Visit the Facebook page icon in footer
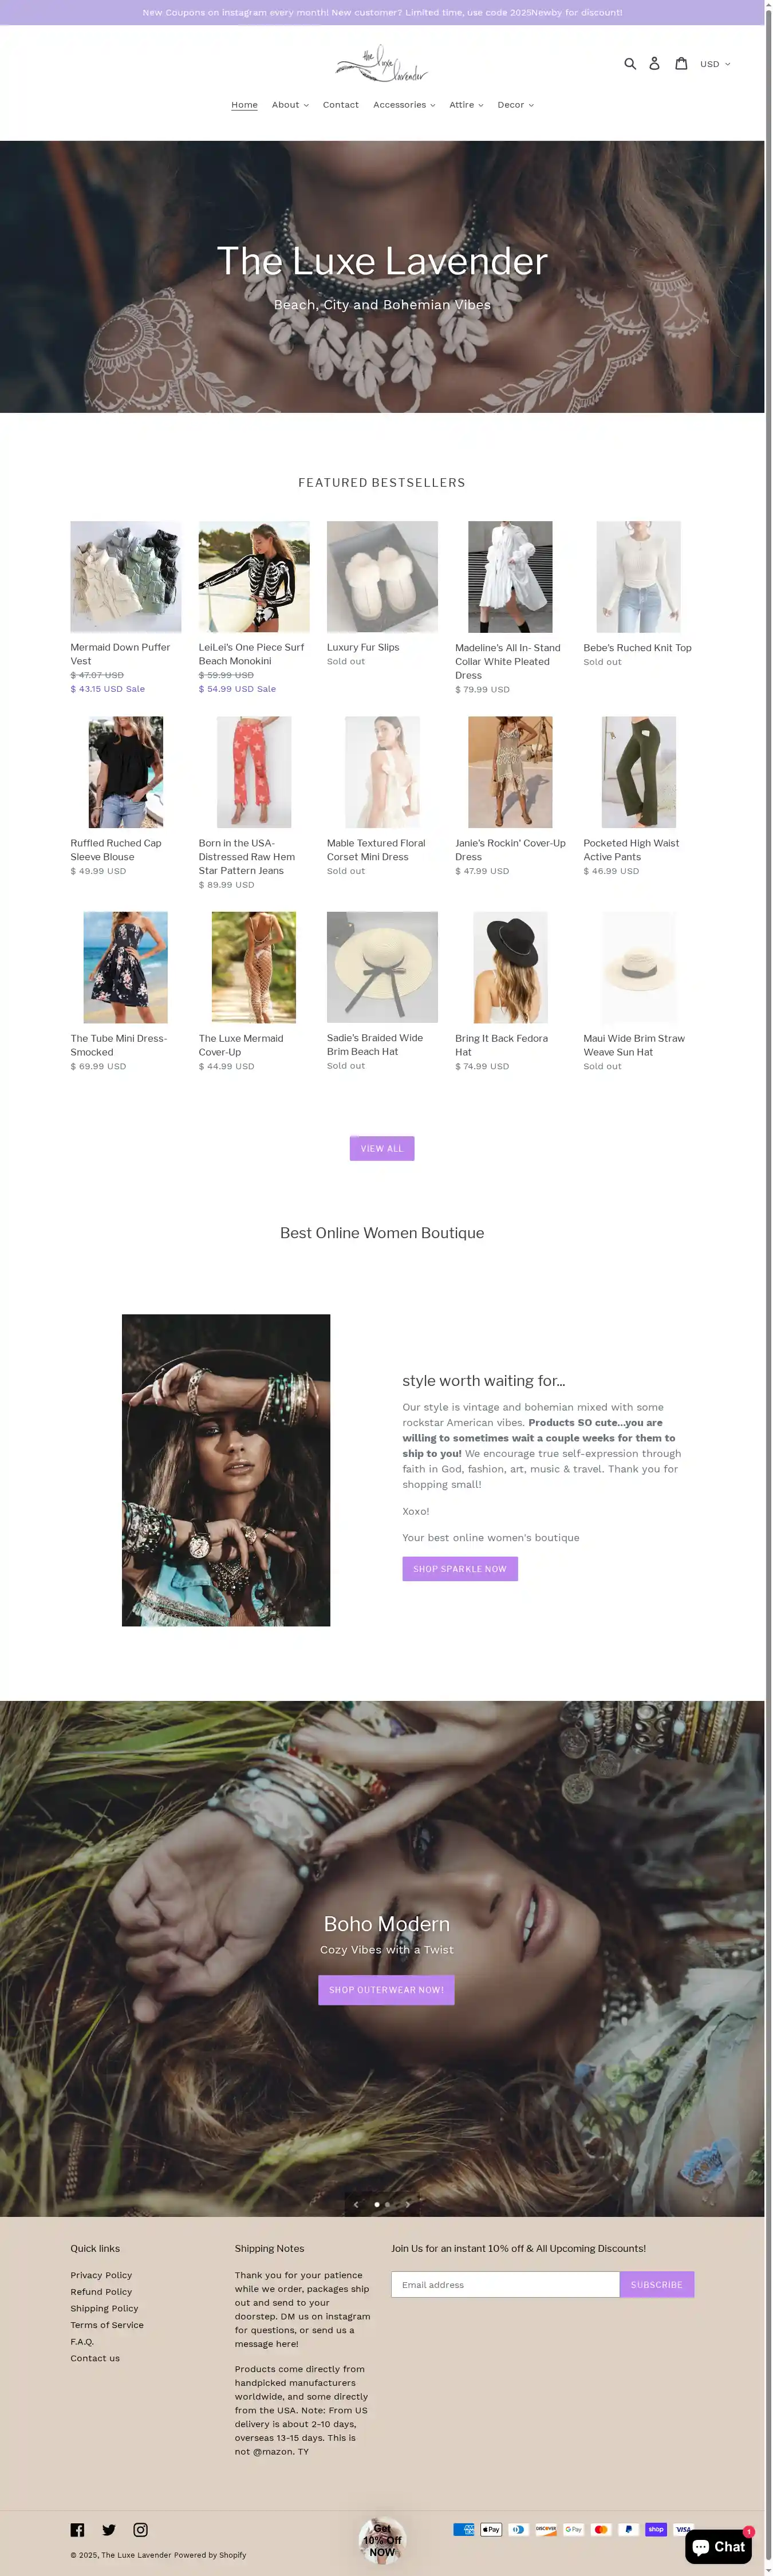The width and height of the screenshot is (773, 2576). tap(77, 2530)
